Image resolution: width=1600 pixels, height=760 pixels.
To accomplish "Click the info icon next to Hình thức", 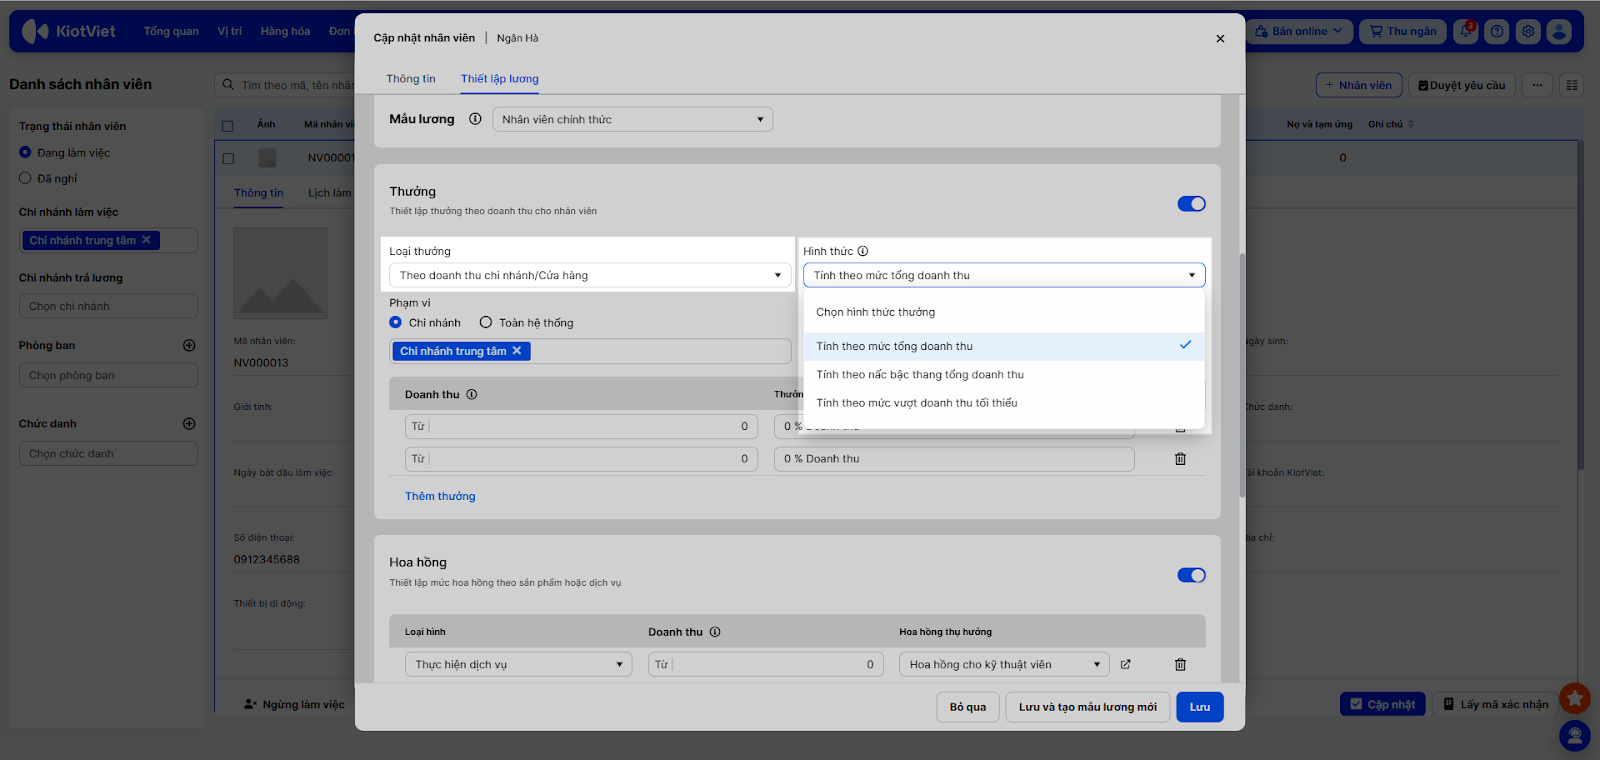I will pos(863,251).
